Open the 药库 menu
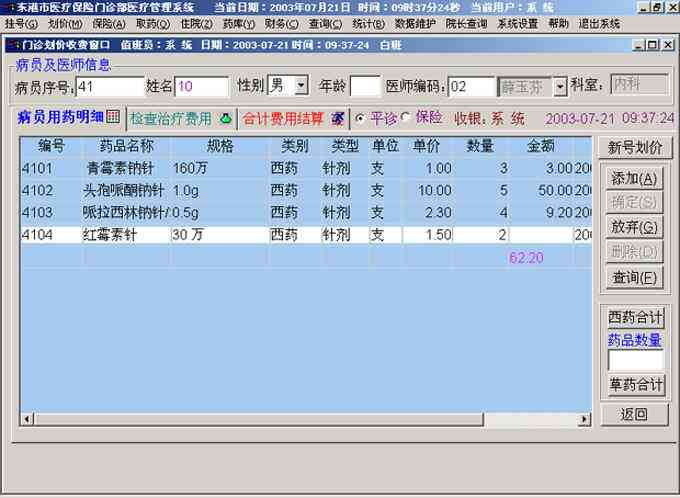The image size is (680, 498). 239,23
